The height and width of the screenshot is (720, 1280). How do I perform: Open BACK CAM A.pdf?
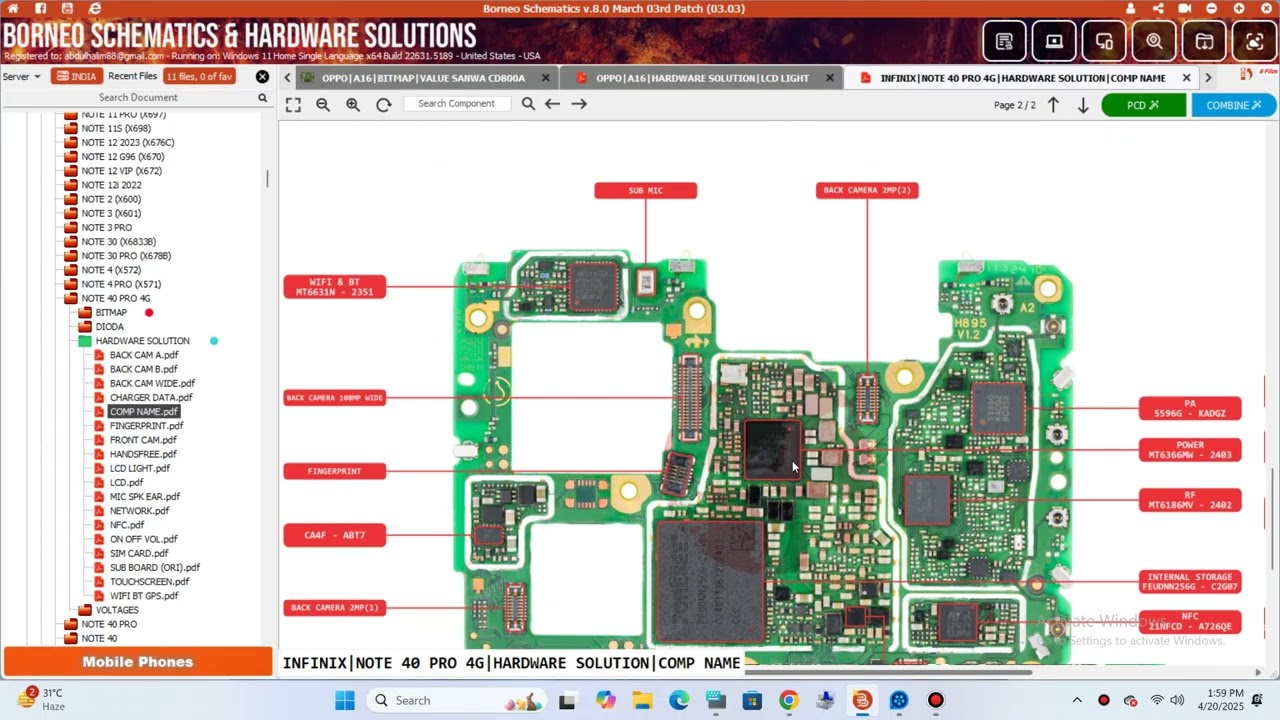144,355
